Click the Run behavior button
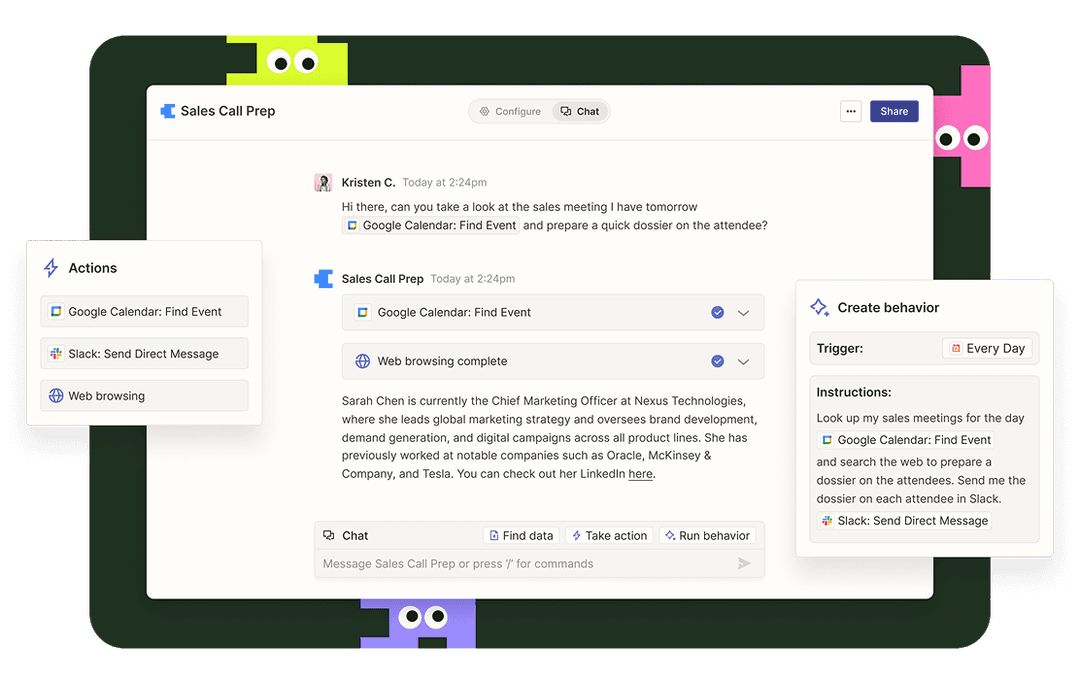This screenshot has width=1080, height=684. tap(707, 536)
